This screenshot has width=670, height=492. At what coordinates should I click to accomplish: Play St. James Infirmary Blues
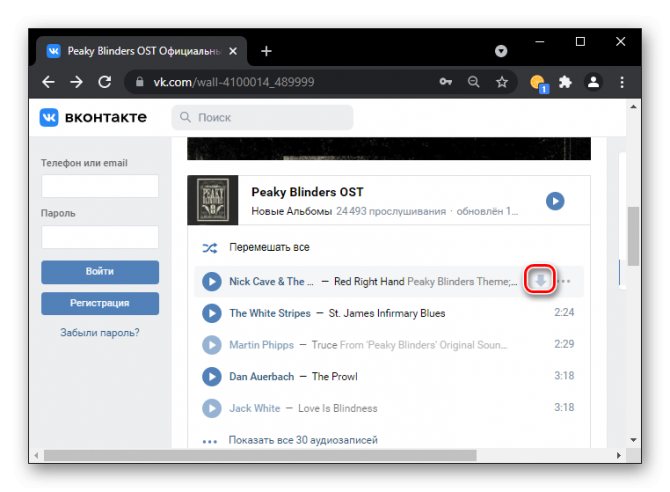212,313
